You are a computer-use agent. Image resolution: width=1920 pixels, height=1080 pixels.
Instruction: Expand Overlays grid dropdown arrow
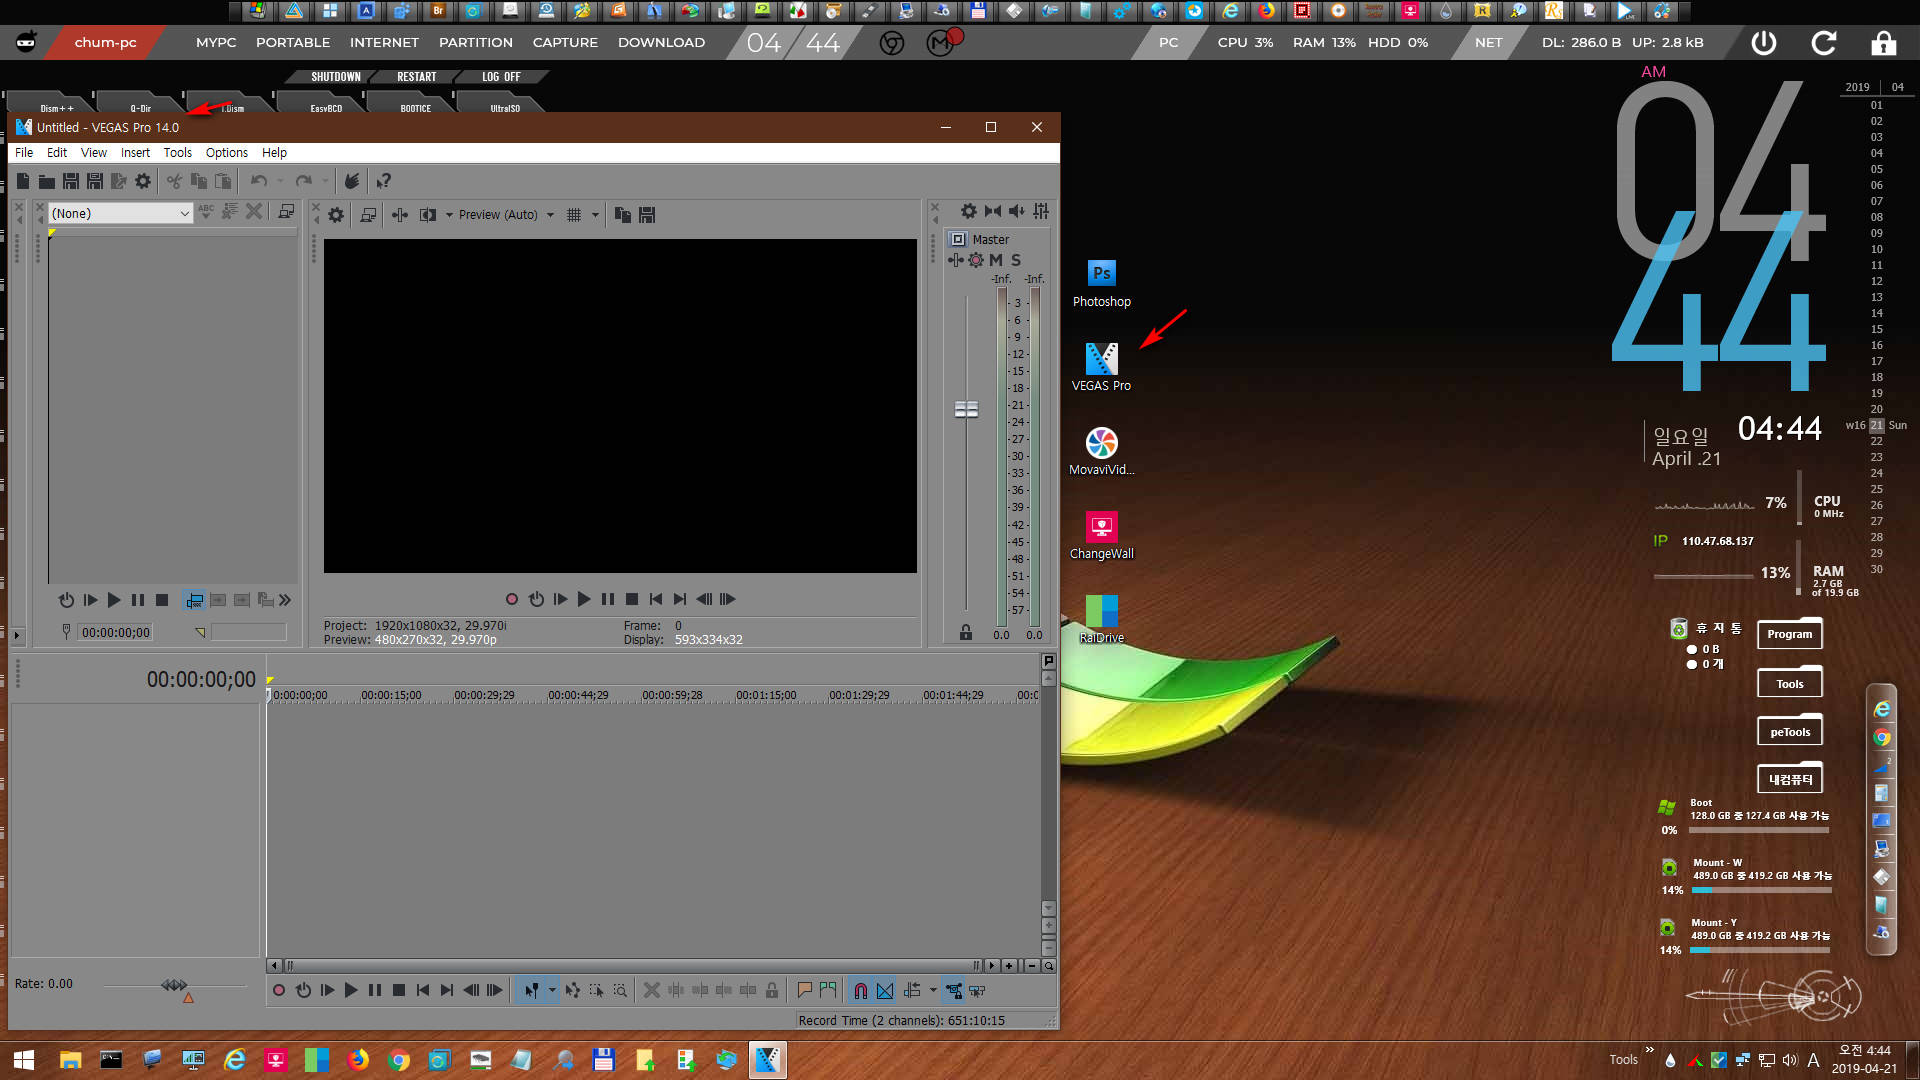tap(595, 215)
